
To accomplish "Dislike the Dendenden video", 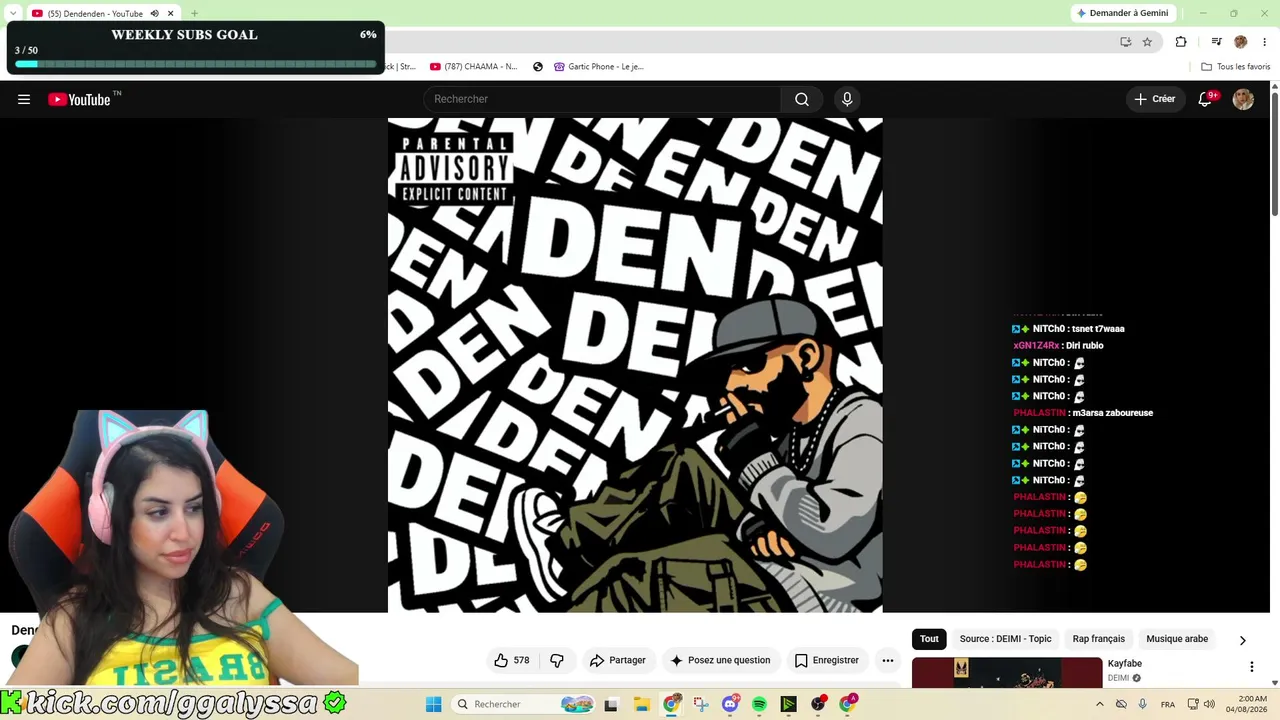I will click(557, 660).
